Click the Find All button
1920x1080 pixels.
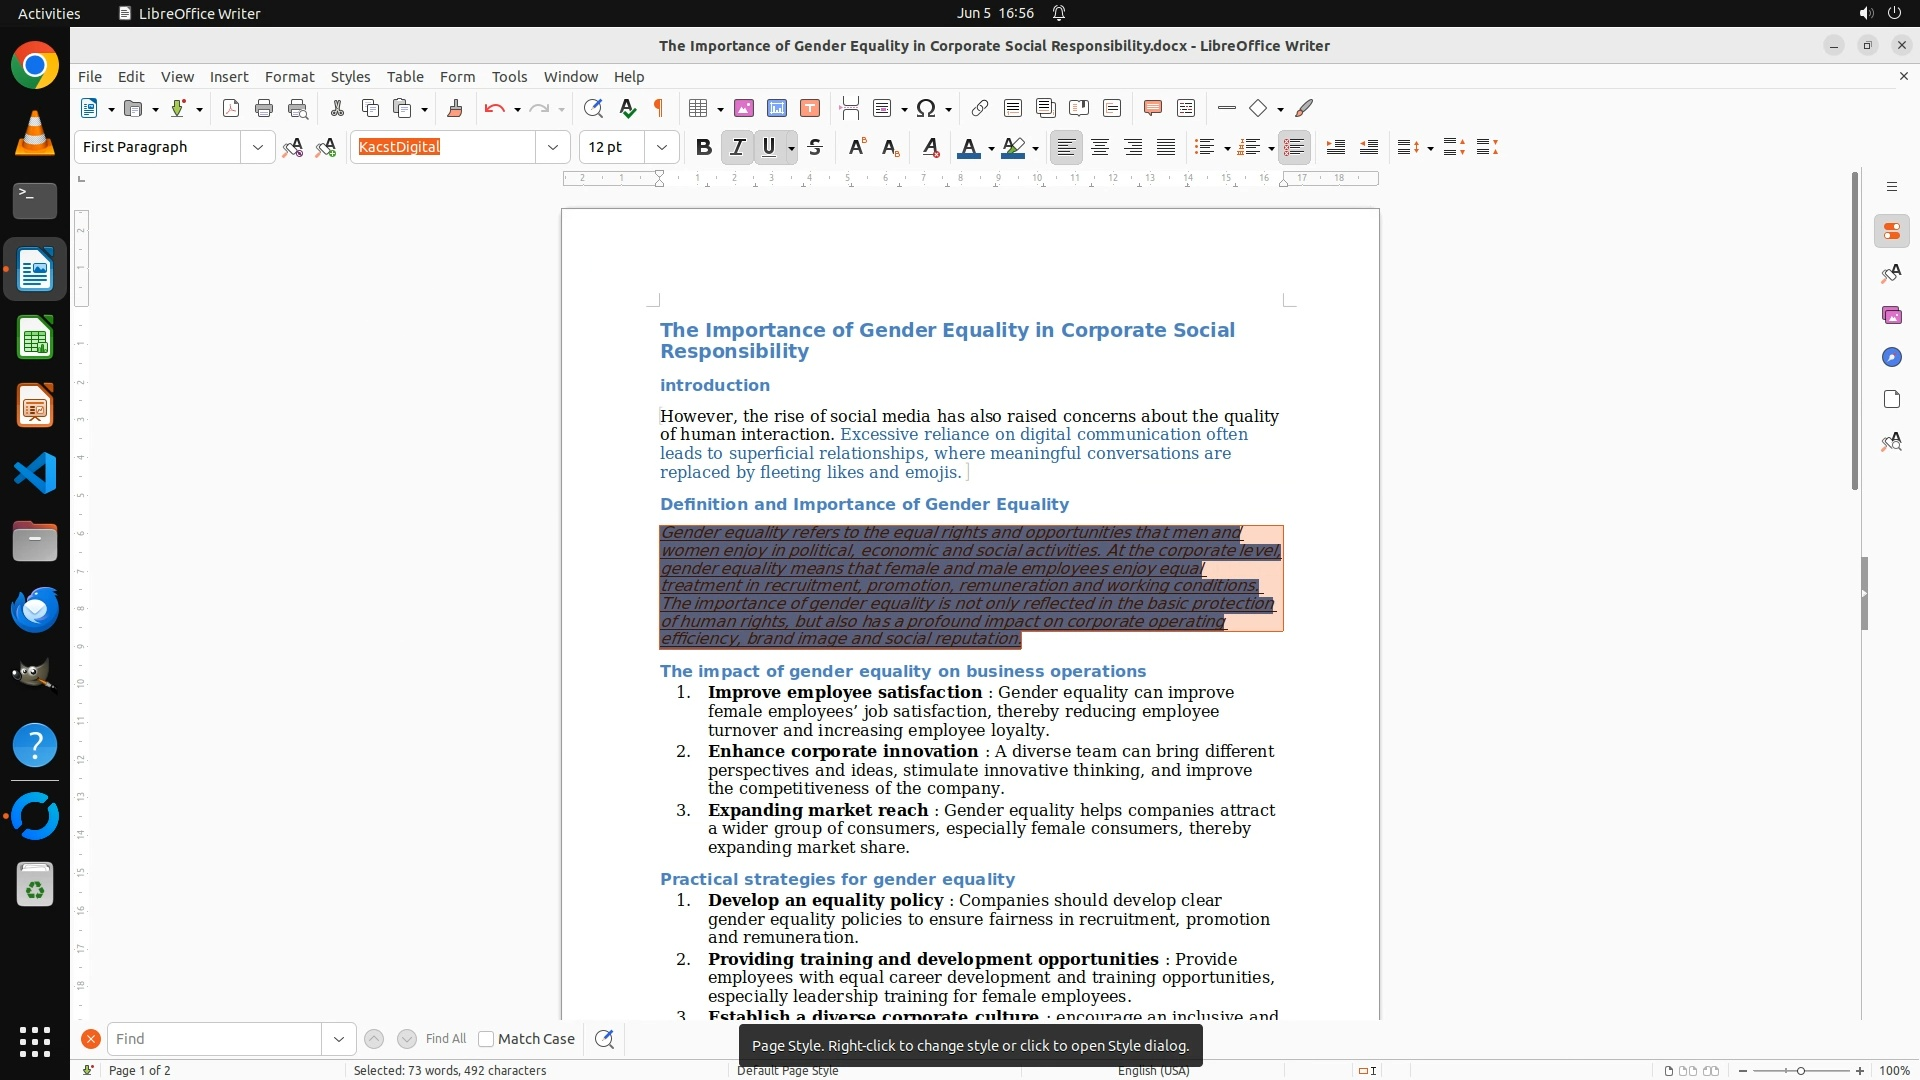446,1039
